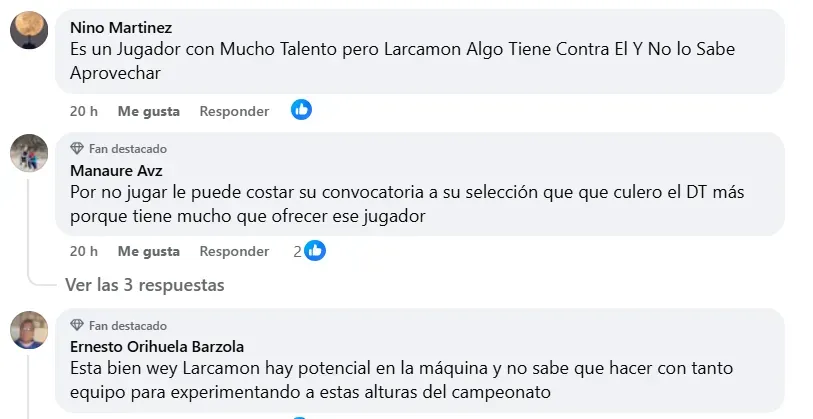Open Manaure Avz's profile picture
This screenshot has height=419, width=813.
(x=29, y=153)
